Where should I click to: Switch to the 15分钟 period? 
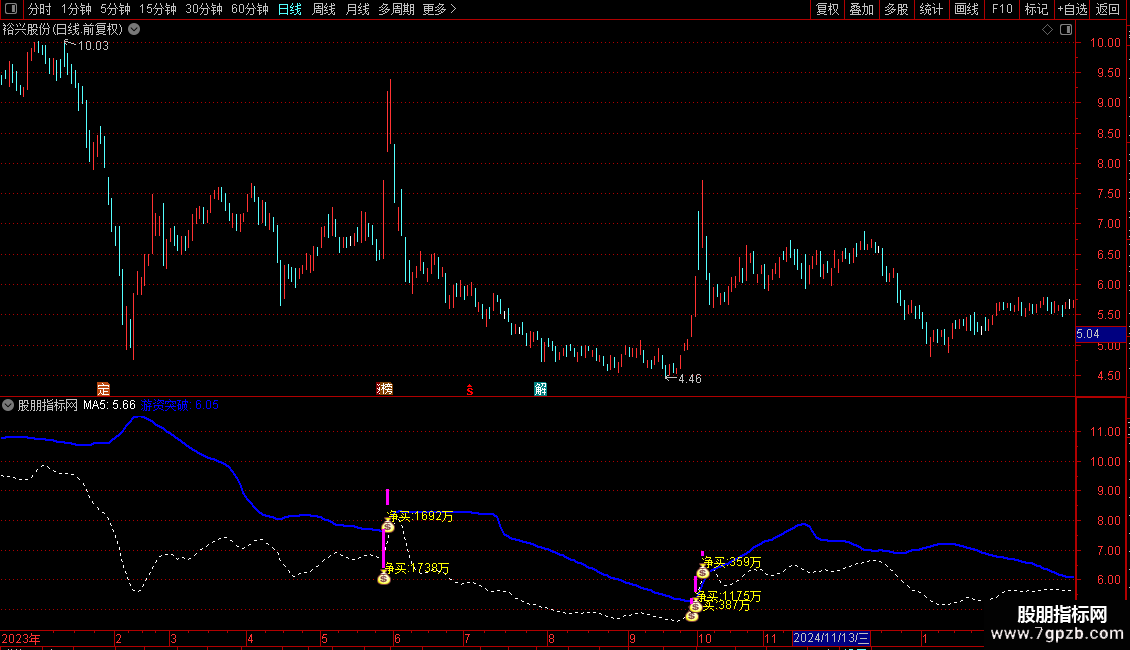click(x=158, y=9)
